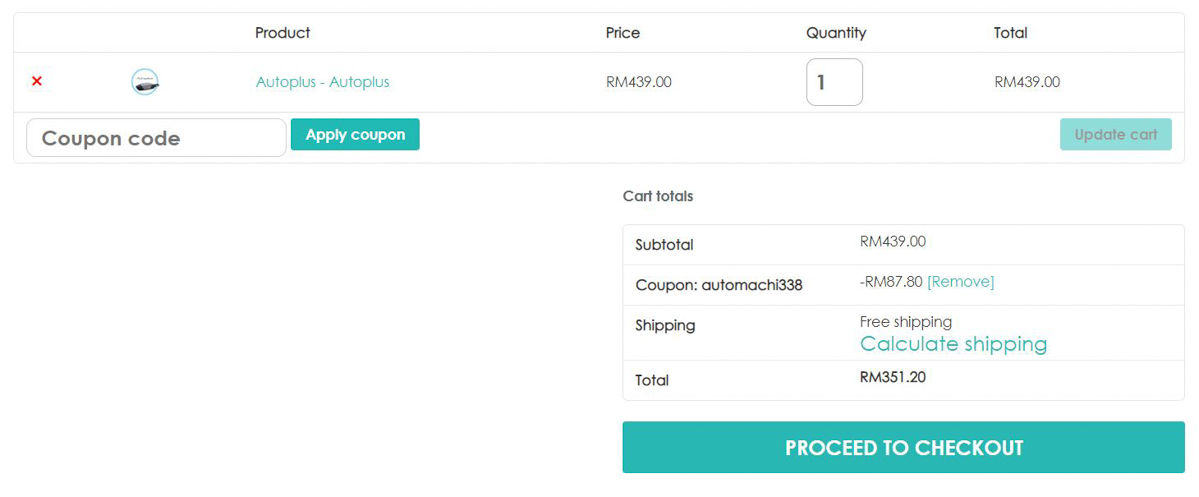Click the -RM87.80 coupon discount amount
This screenshot has width=1199, height=497.
(890, 282)
